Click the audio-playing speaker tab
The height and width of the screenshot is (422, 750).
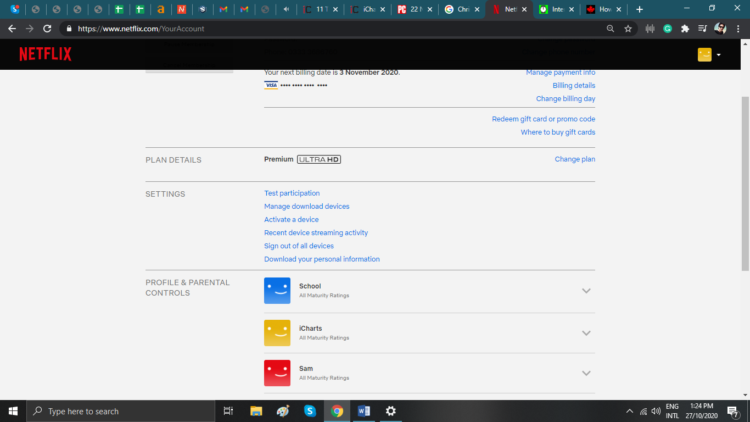point(286,9)
